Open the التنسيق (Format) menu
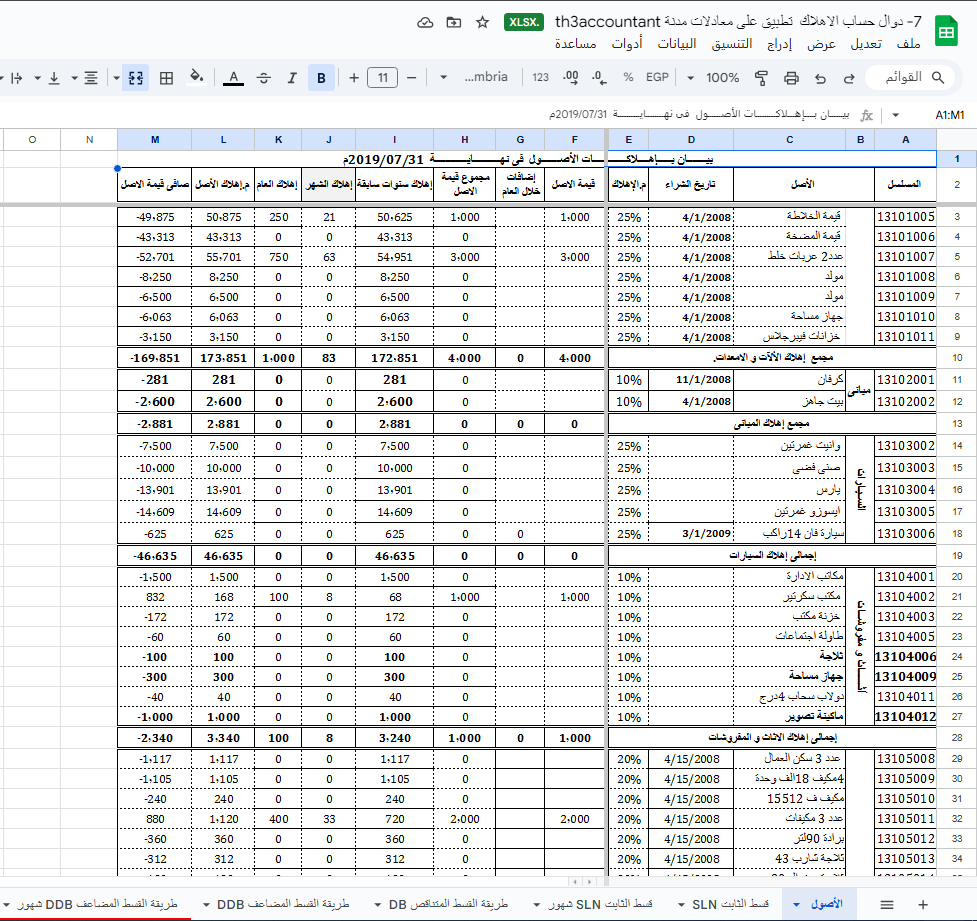This screenshot has width=977, height=921. click(x=732, y=44)
